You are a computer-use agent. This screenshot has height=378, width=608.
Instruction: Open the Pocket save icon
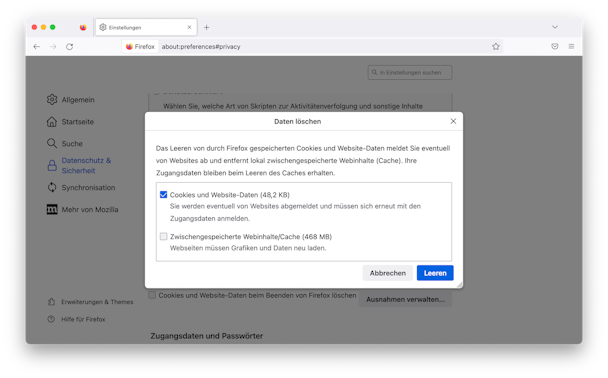coord(555,46)
